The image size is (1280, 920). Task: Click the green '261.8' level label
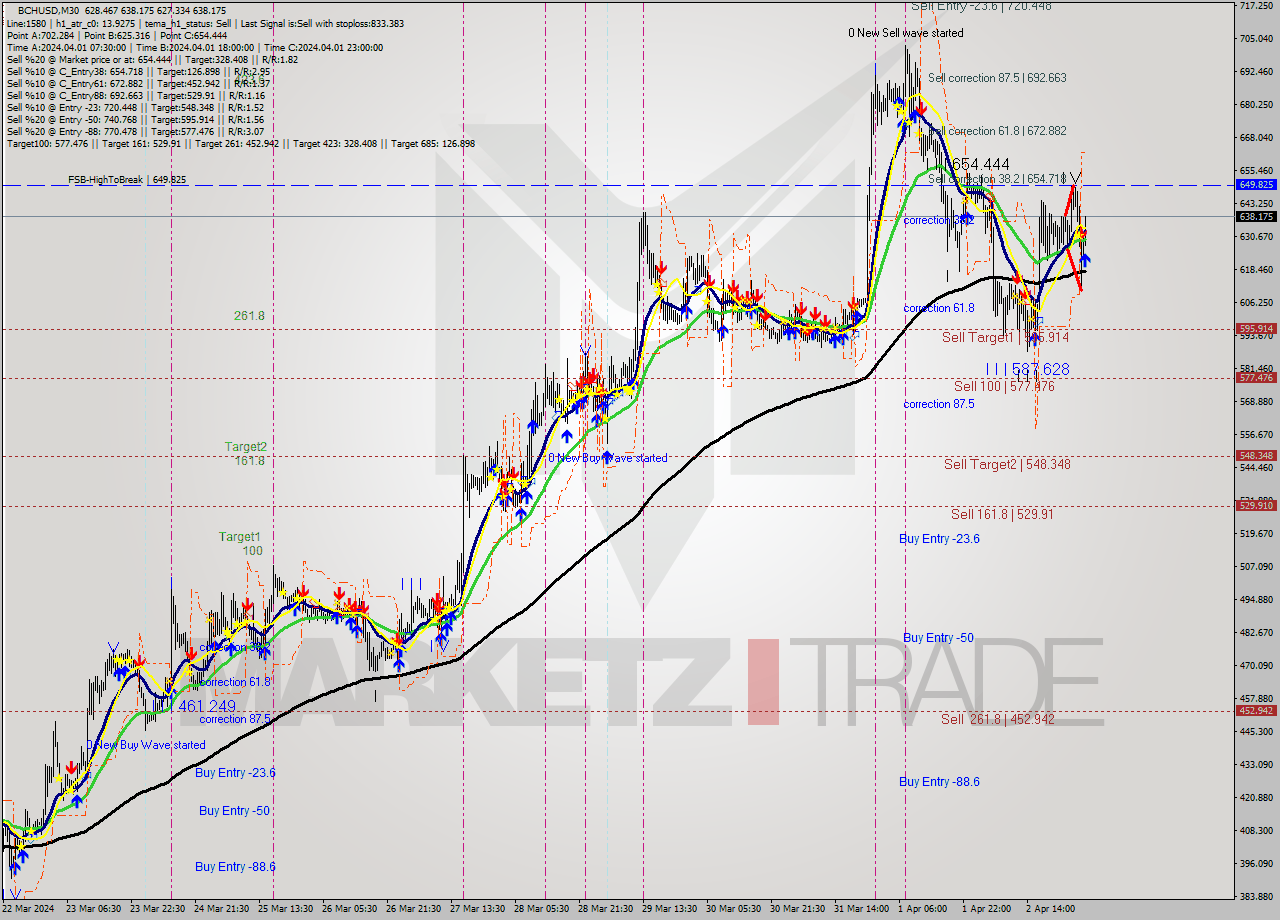(x=249, y=316)
